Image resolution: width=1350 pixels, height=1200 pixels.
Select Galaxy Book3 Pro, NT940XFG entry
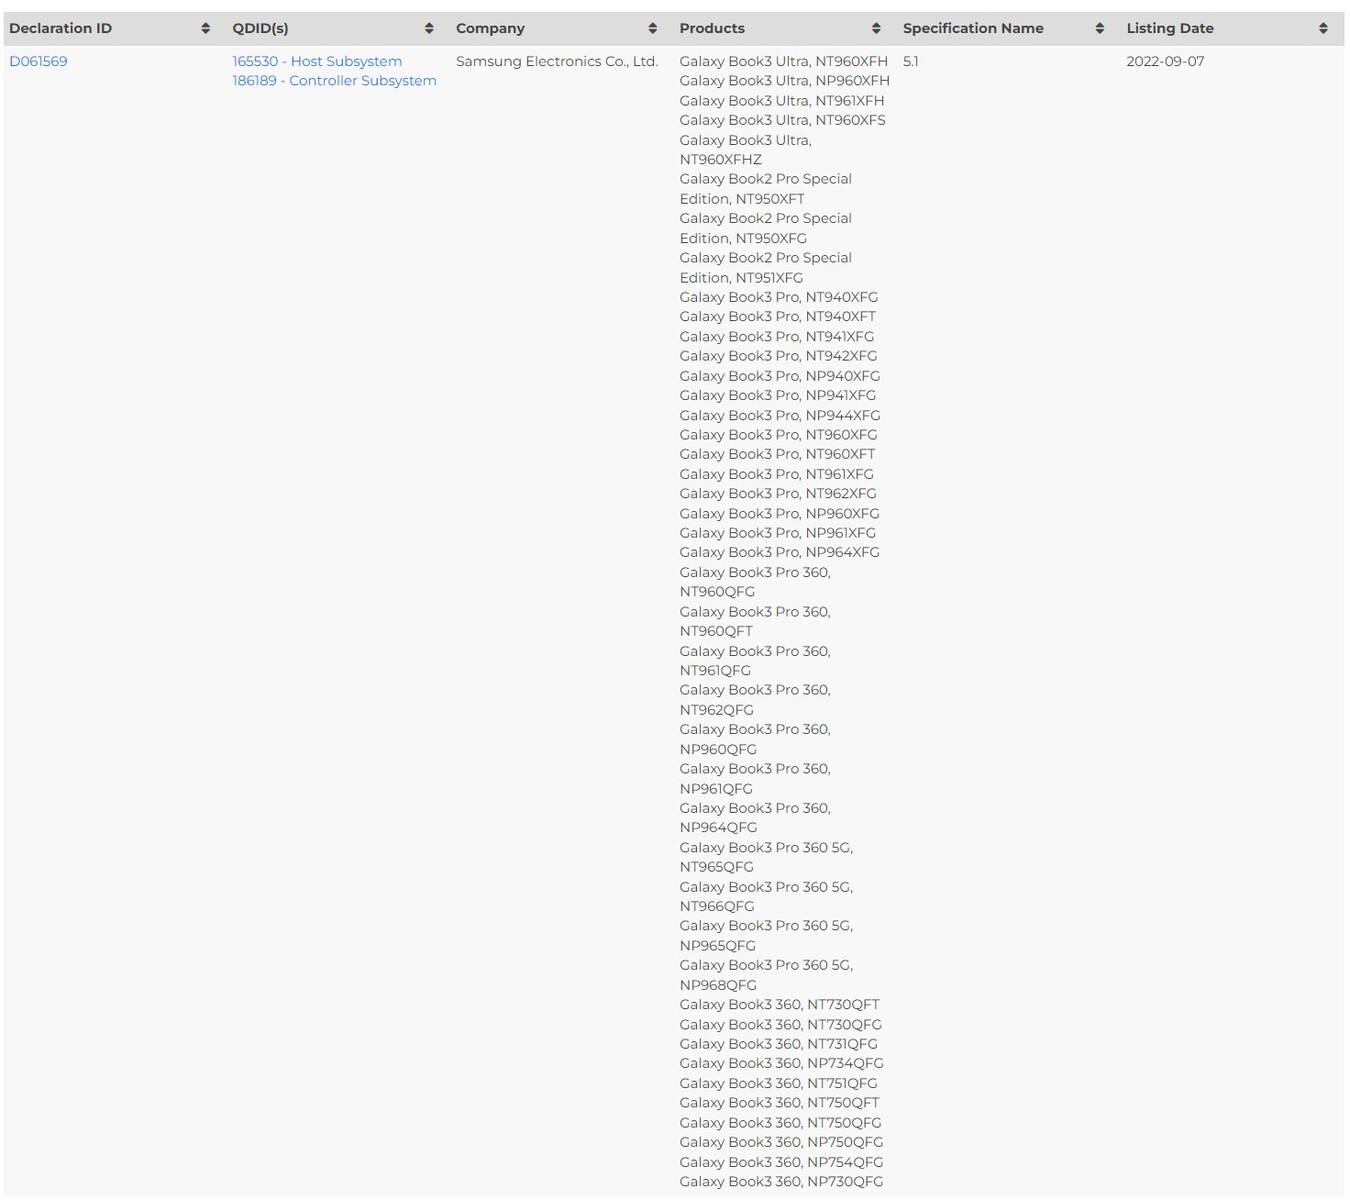778,297
